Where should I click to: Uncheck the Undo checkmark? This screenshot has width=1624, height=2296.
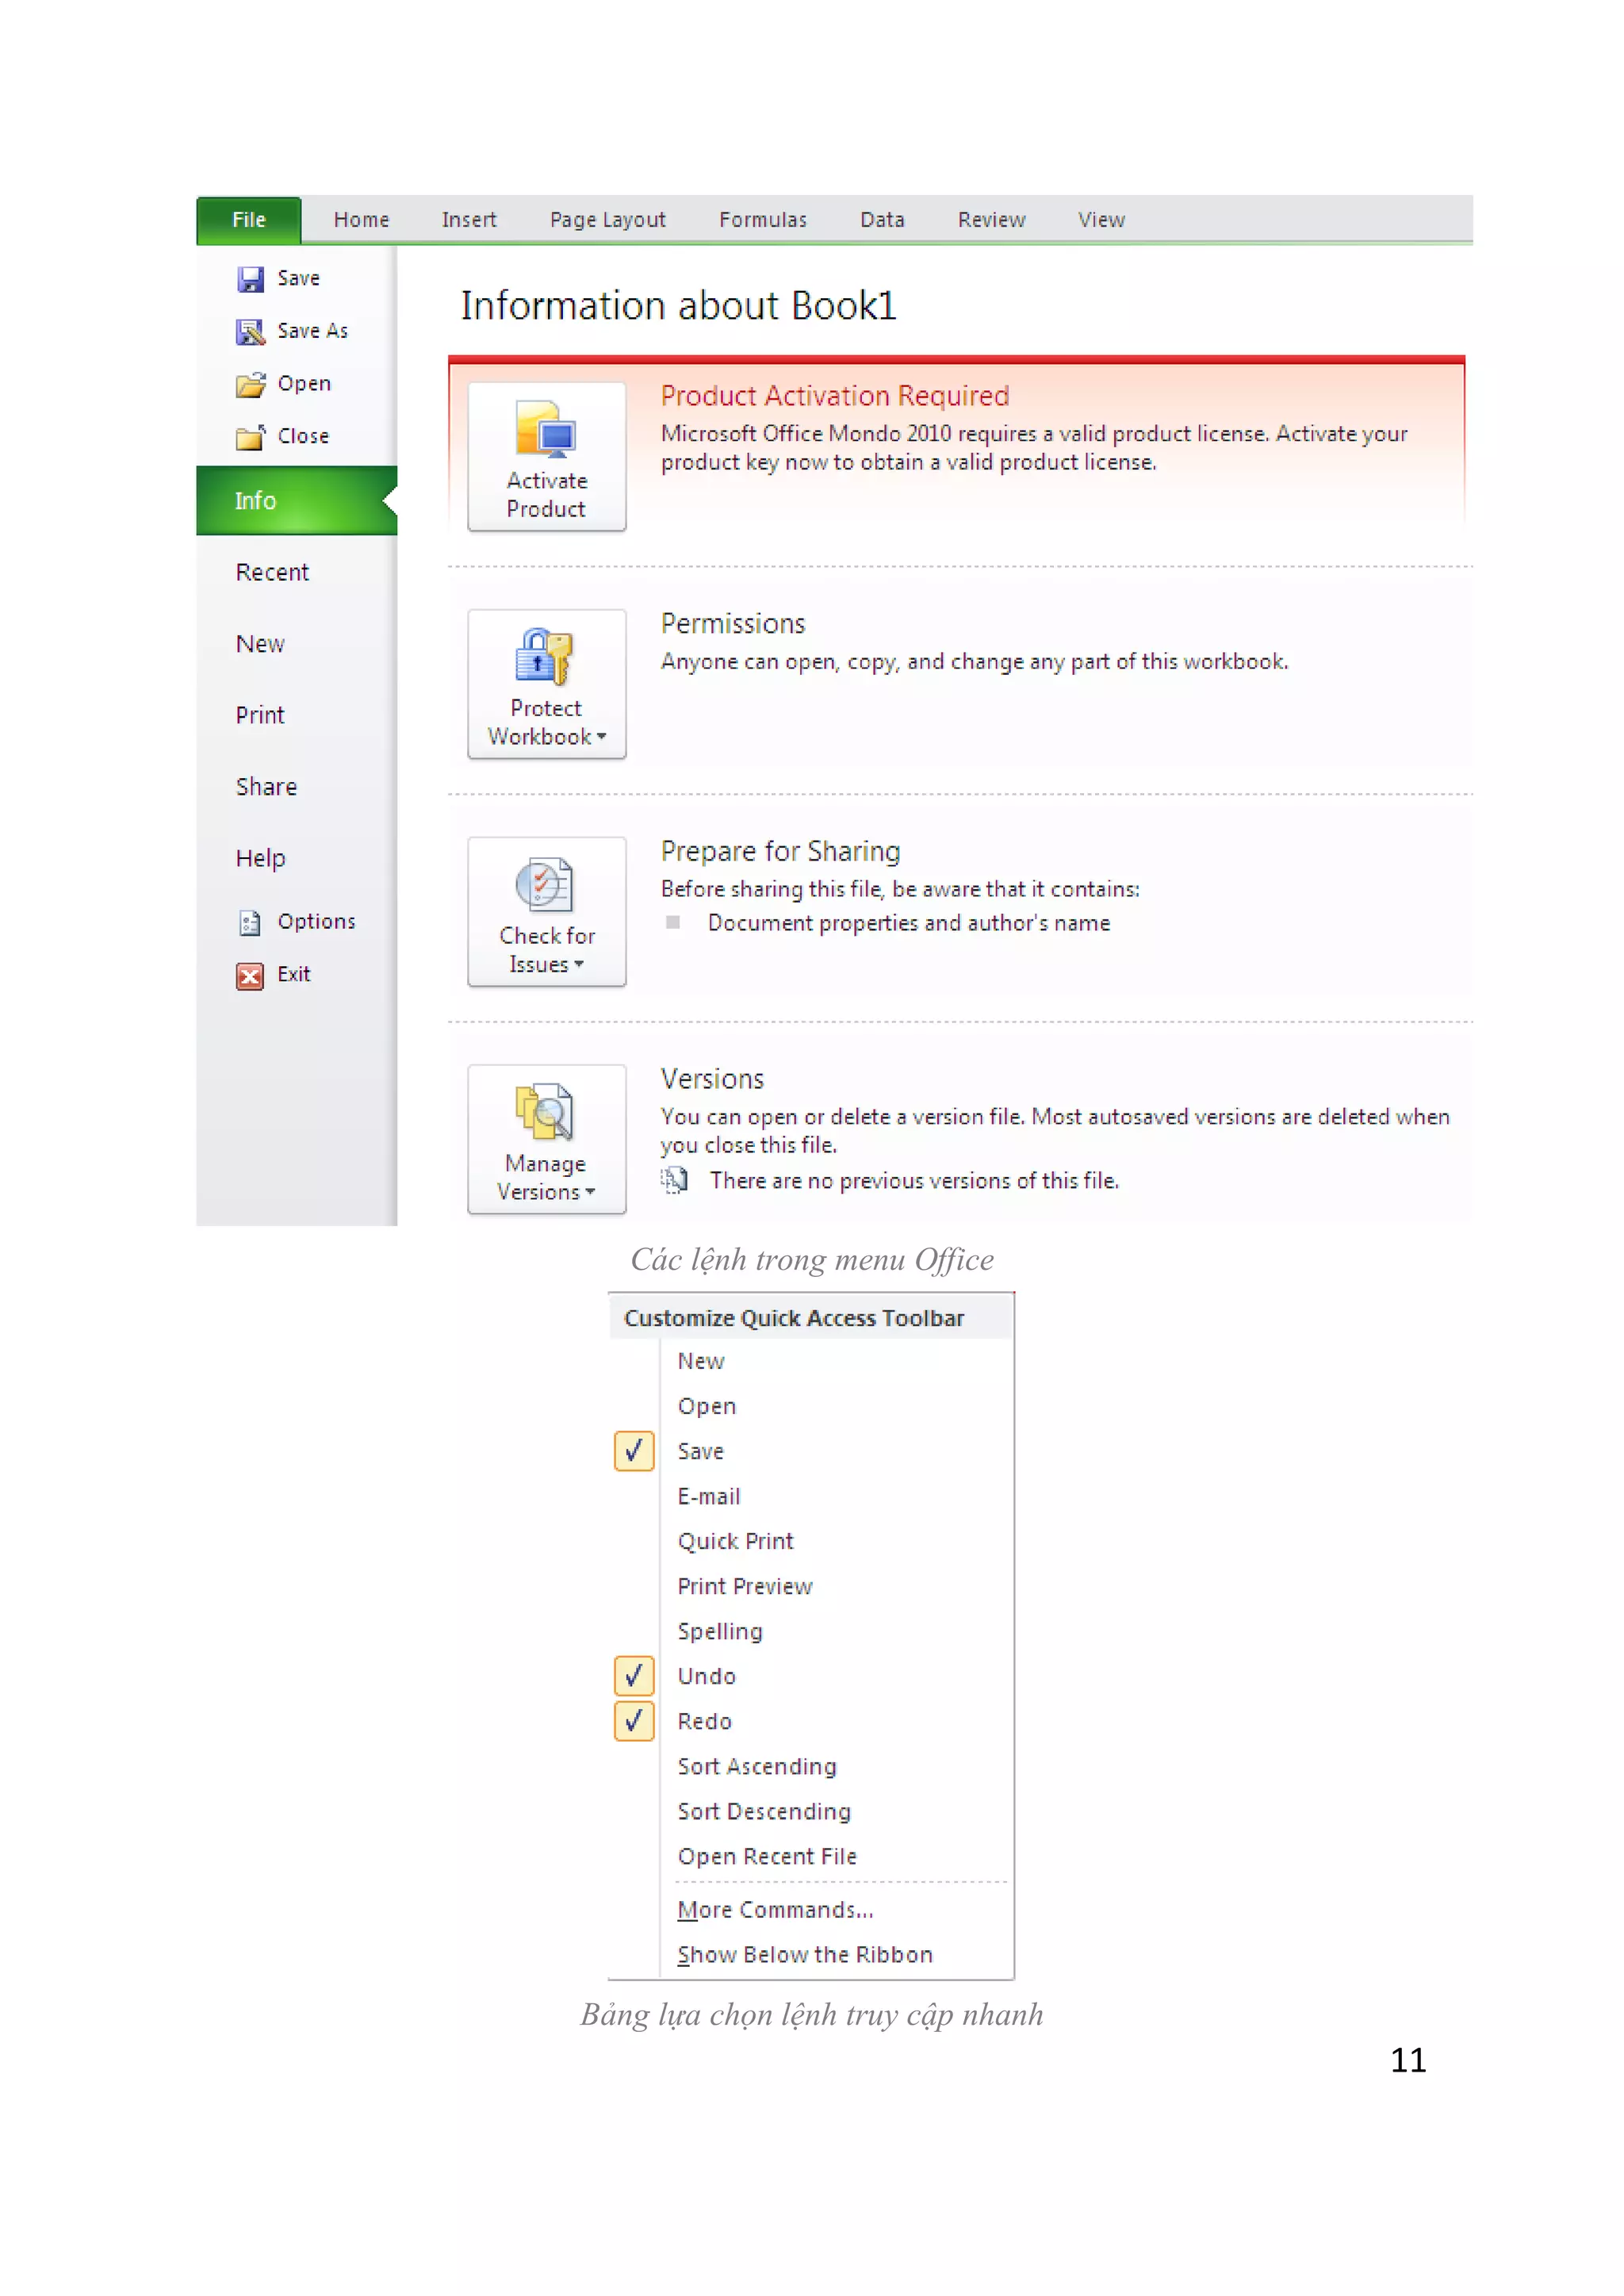click(x=634, y=1676)
